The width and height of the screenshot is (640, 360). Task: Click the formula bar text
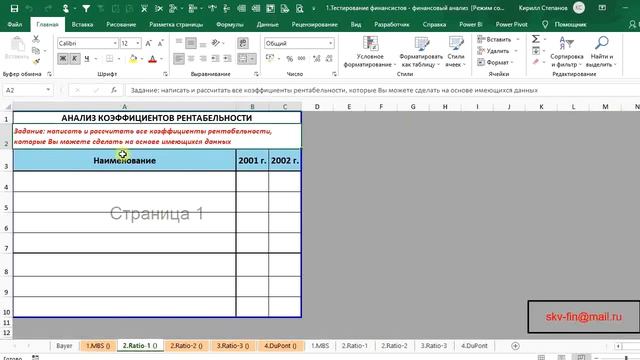pyautogui.click(x=334, y=90)
